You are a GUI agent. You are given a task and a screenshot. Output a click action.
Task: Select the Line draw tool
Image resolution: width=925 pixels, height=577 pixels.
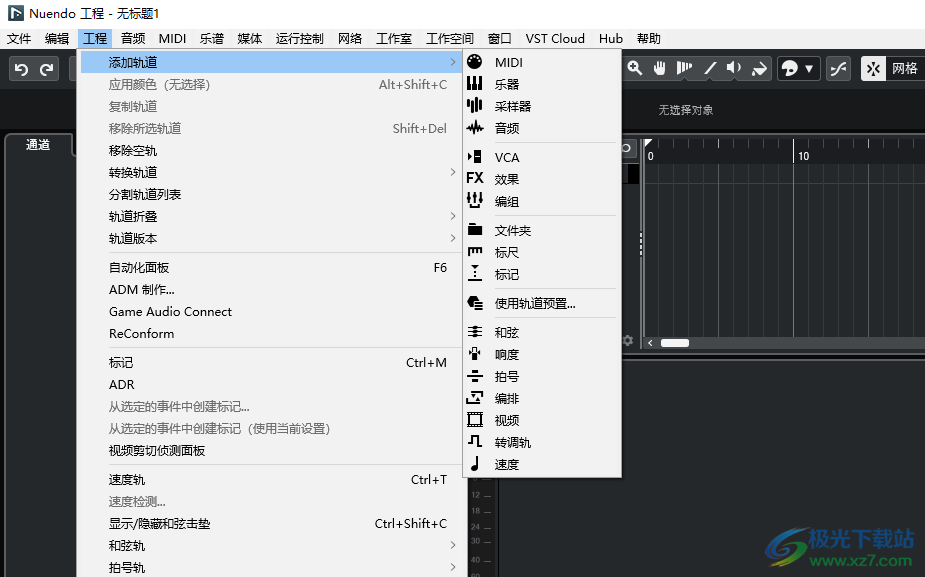click(710, 68)
